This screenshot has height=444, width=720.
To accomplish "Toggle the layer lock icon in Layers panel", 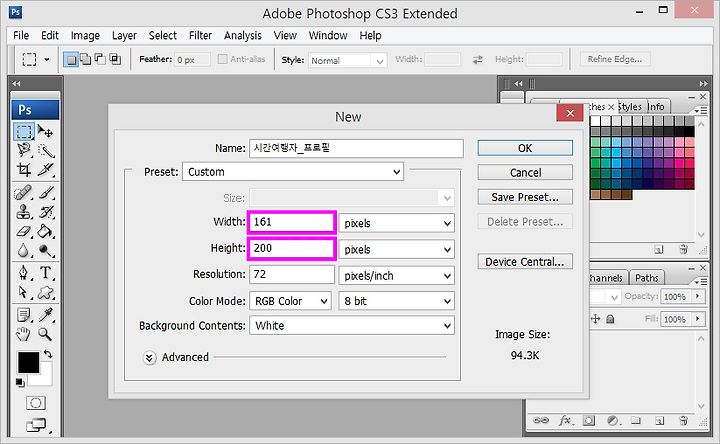I will click(x=610, y=319).
